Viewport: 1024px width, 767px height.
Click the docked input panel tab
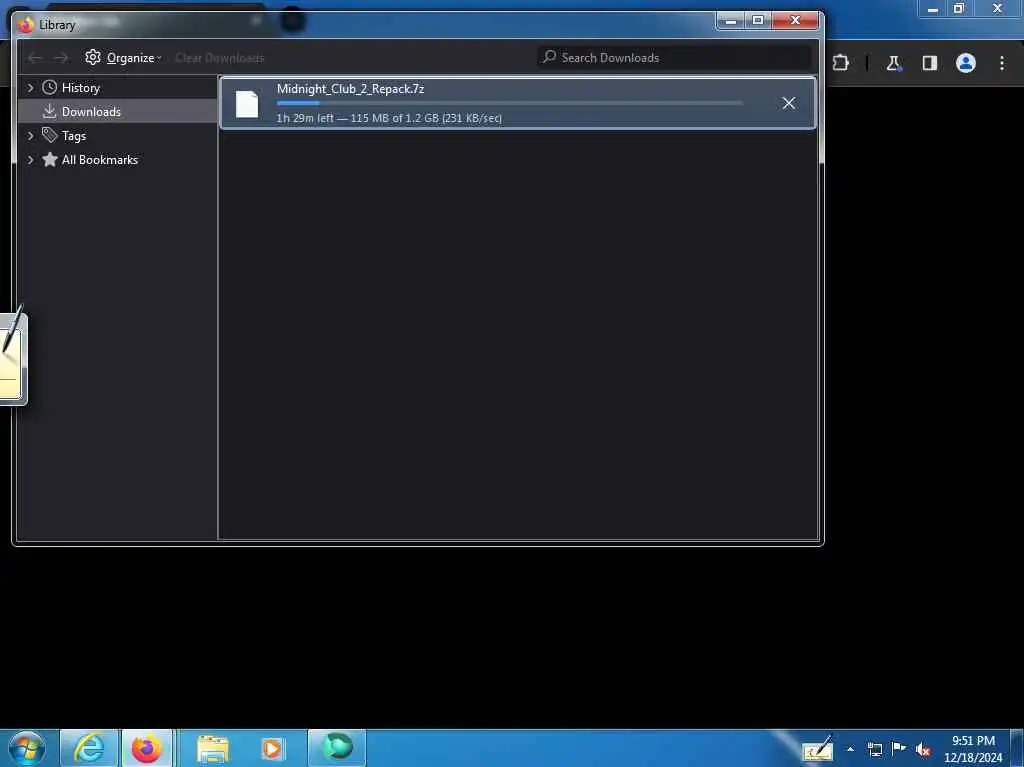pyautogui.click(x=13, y=357)
